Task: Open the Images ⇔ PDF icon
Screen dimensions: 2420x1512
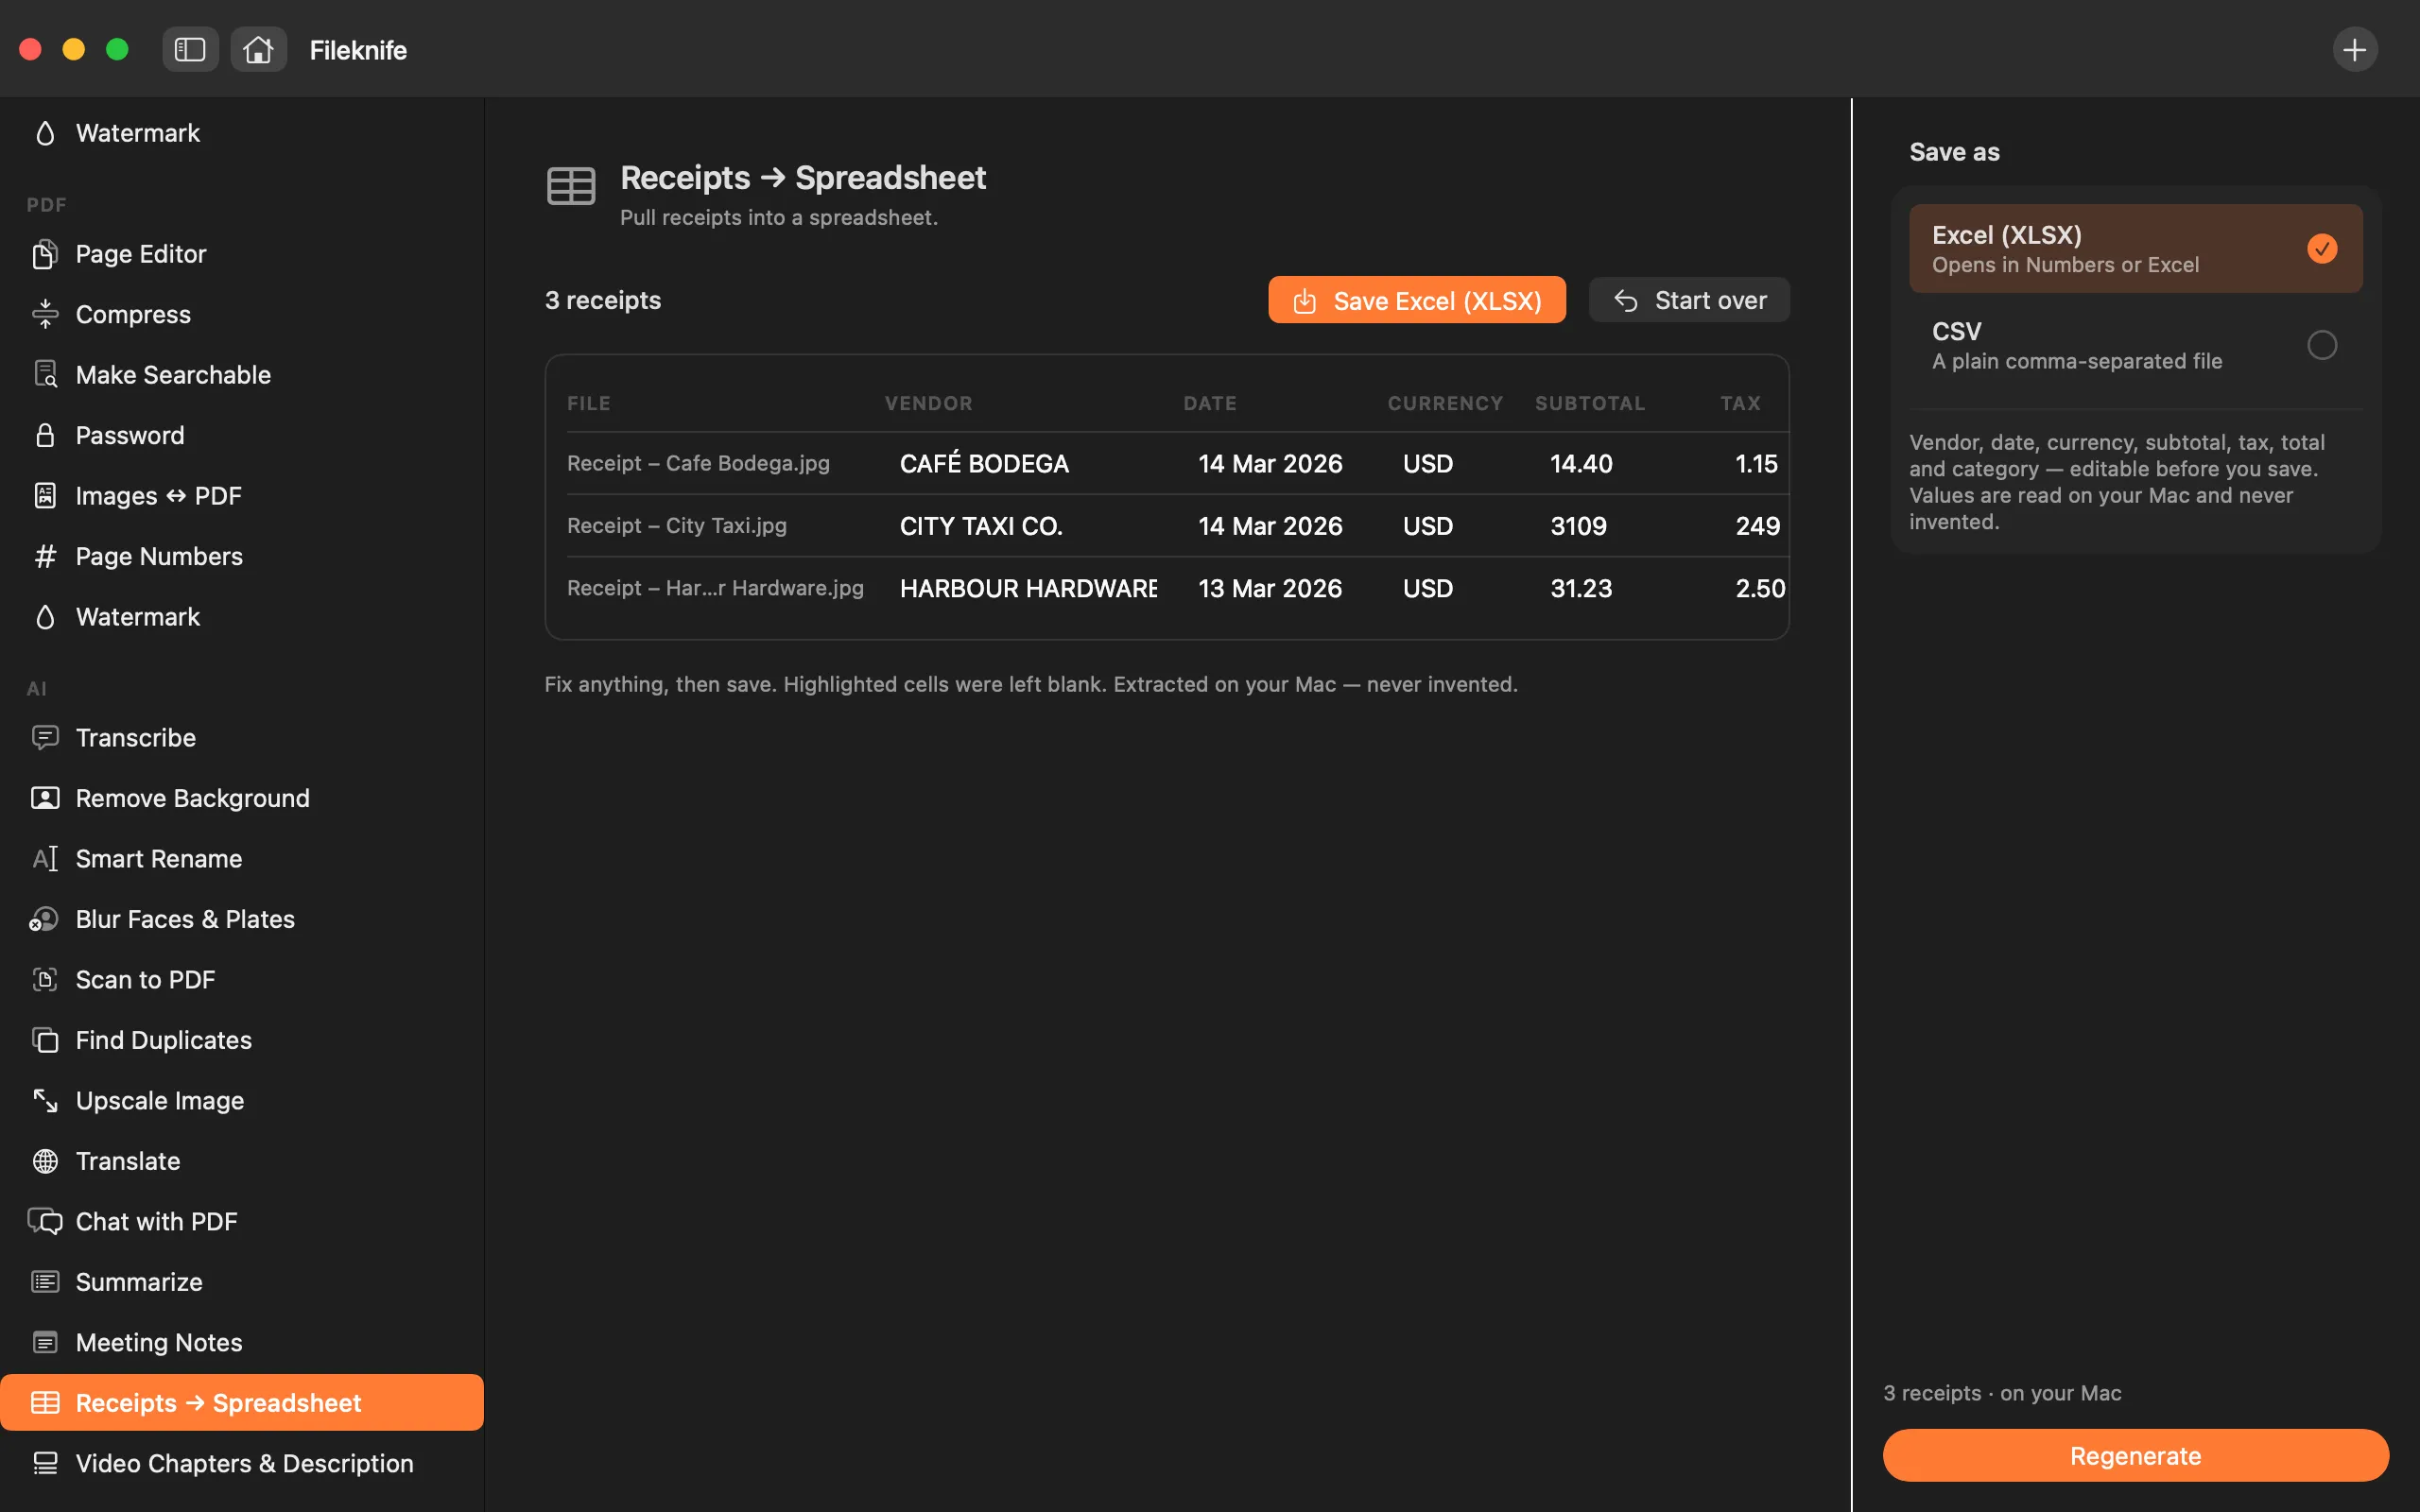Action: [45, 495]
